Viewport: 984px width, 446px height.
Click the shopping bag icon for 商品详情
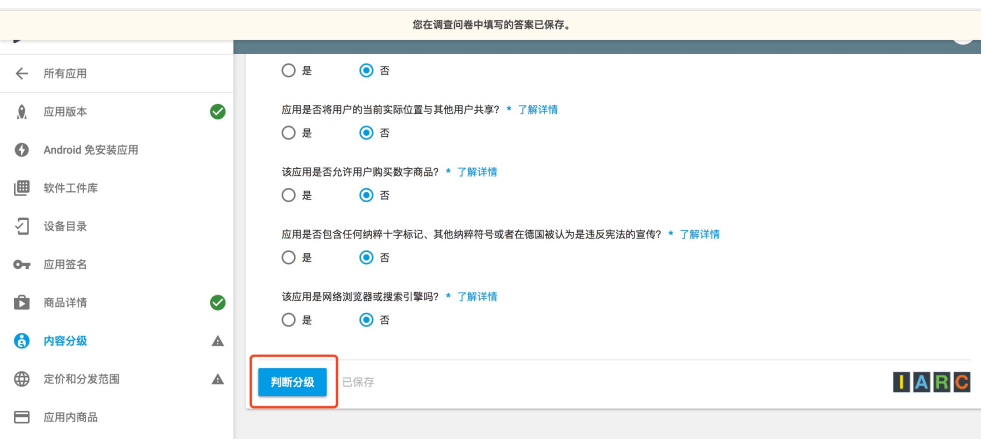[x=22, y=302]
